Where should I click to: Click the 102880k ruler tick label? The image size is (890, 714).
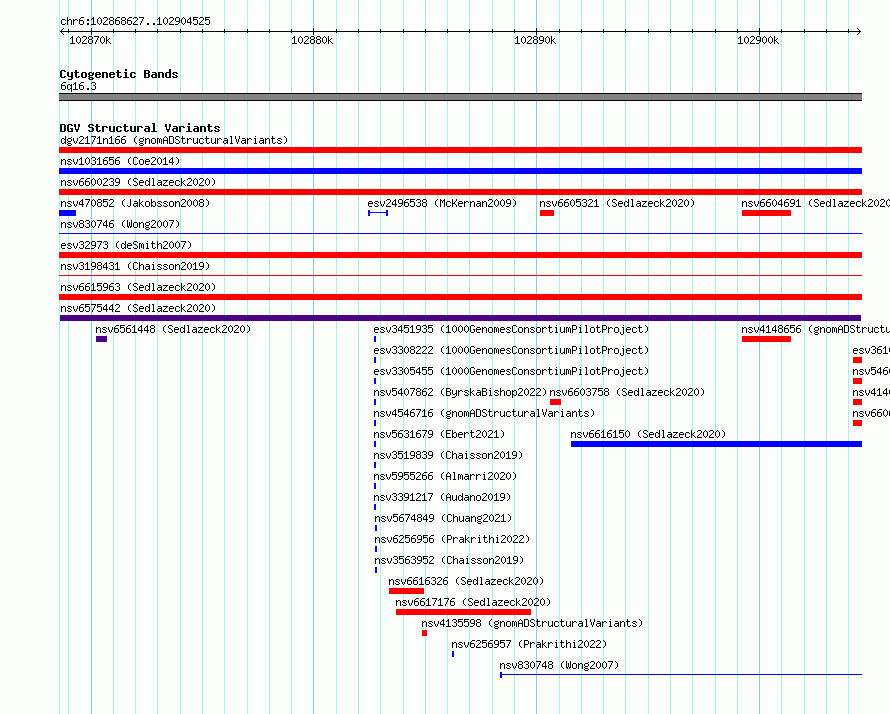tap(312, 40)
